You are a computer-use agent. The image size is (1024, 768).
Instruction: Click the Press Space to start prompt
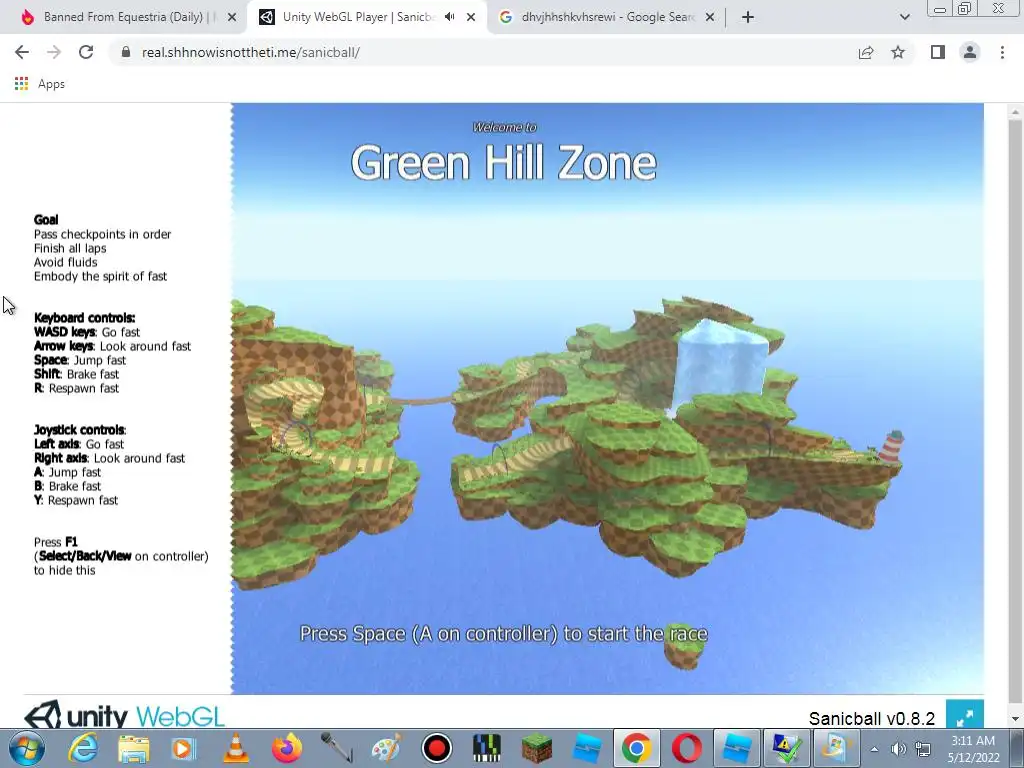click(503, 633)
